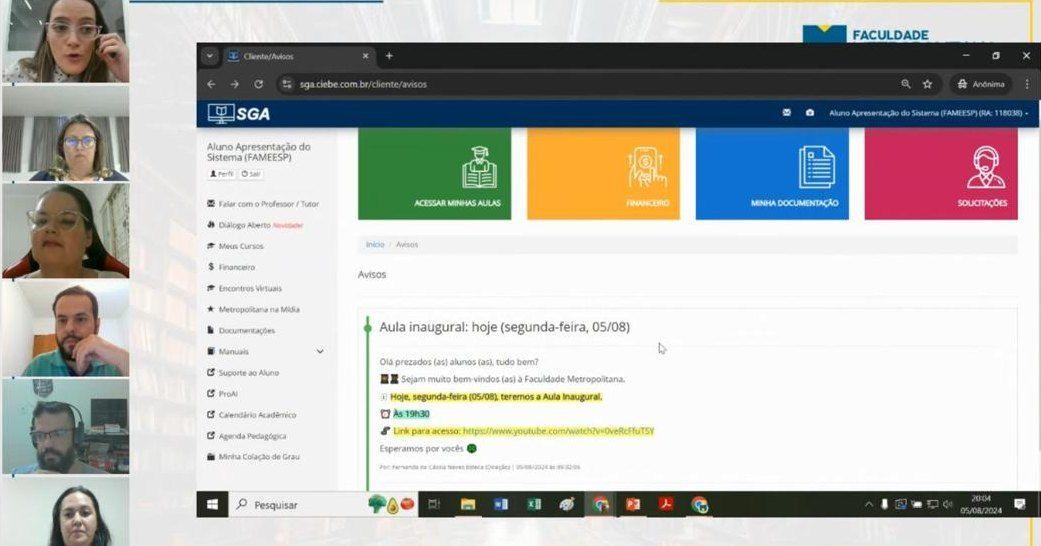Click the Perfil button in sidebar
Screen dimensions: 1041x546
pos(222,174)
